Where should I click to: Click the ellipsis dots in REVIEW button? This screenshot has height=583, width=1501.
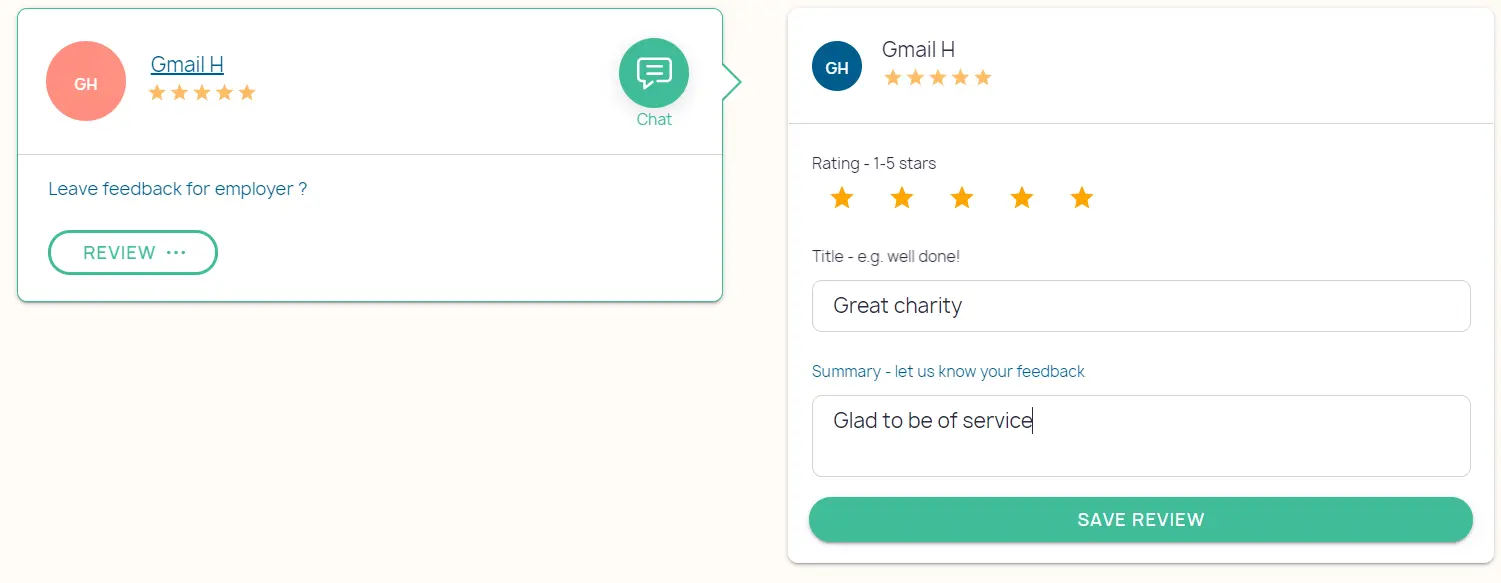(176, 253)
